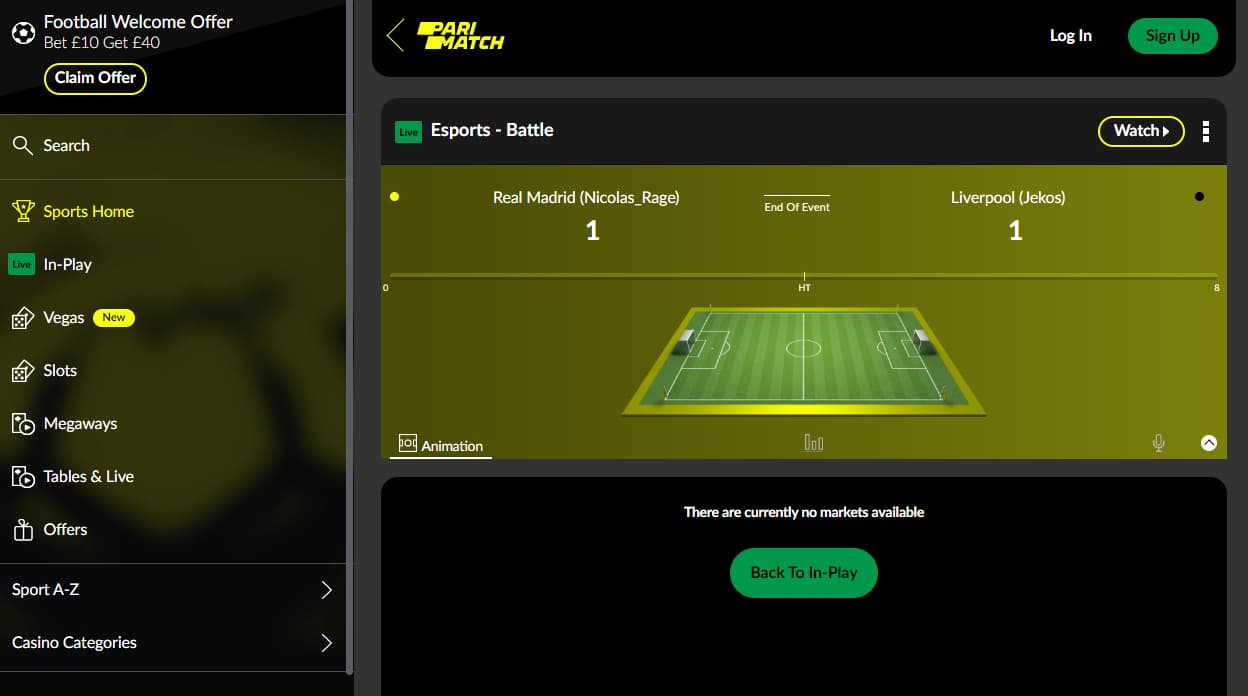Click the Megaways icon in sidebar
This screenshot has height=696, width=1248.
[x=22, y=424]
